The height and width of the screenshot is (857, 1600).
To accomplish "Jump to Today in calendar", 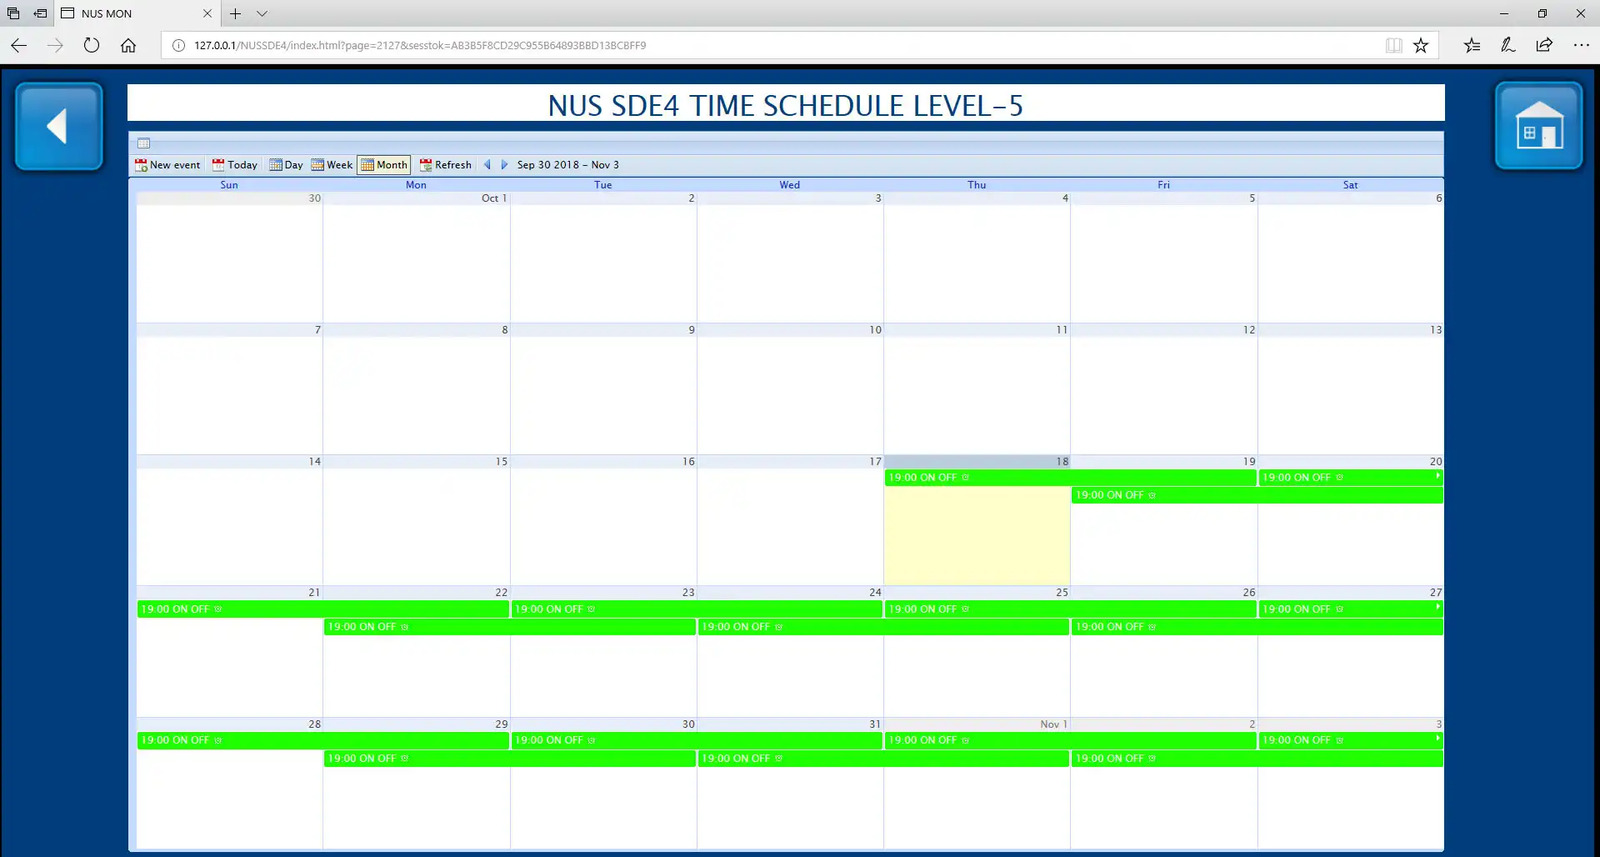I will pos(235,165).
